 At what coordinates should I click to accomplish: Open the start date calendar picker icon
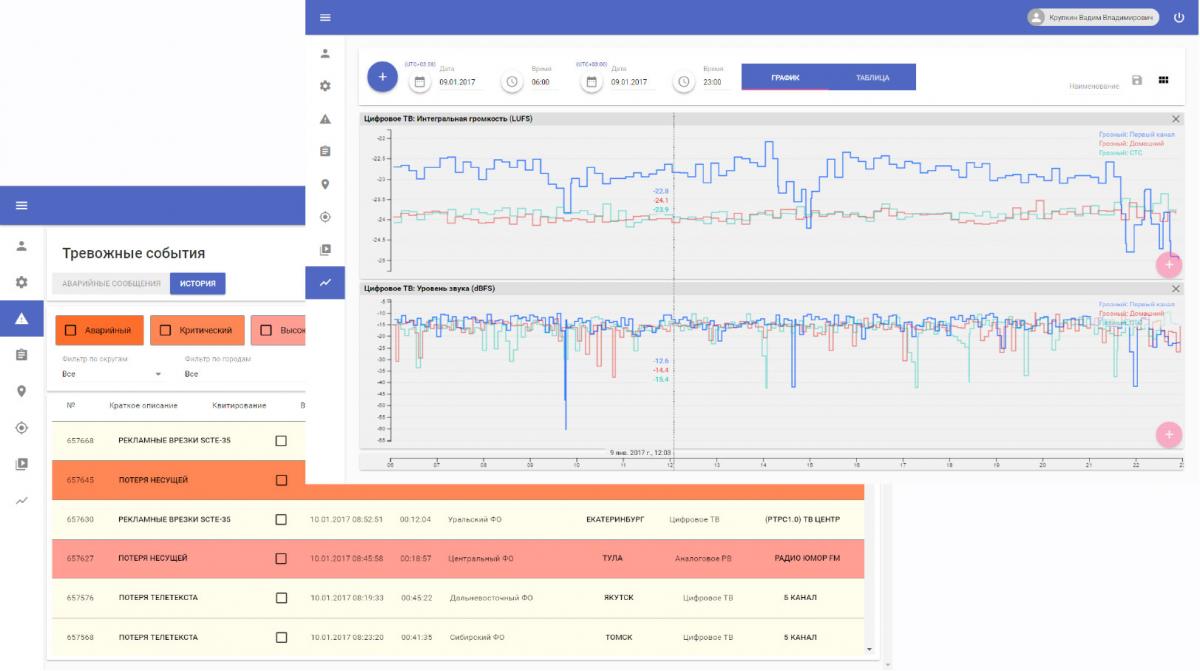click(420, 81)
